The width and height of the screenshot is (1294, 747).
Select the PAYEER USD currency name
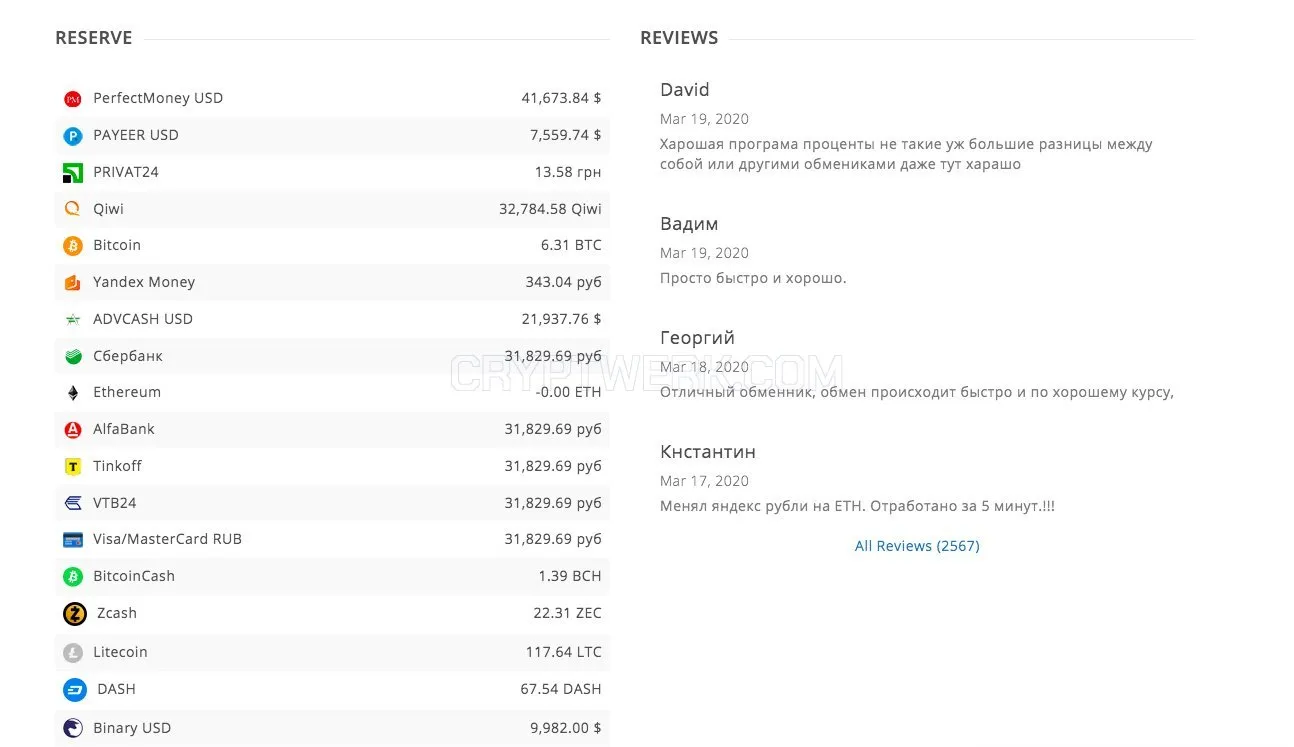[136, 135]
